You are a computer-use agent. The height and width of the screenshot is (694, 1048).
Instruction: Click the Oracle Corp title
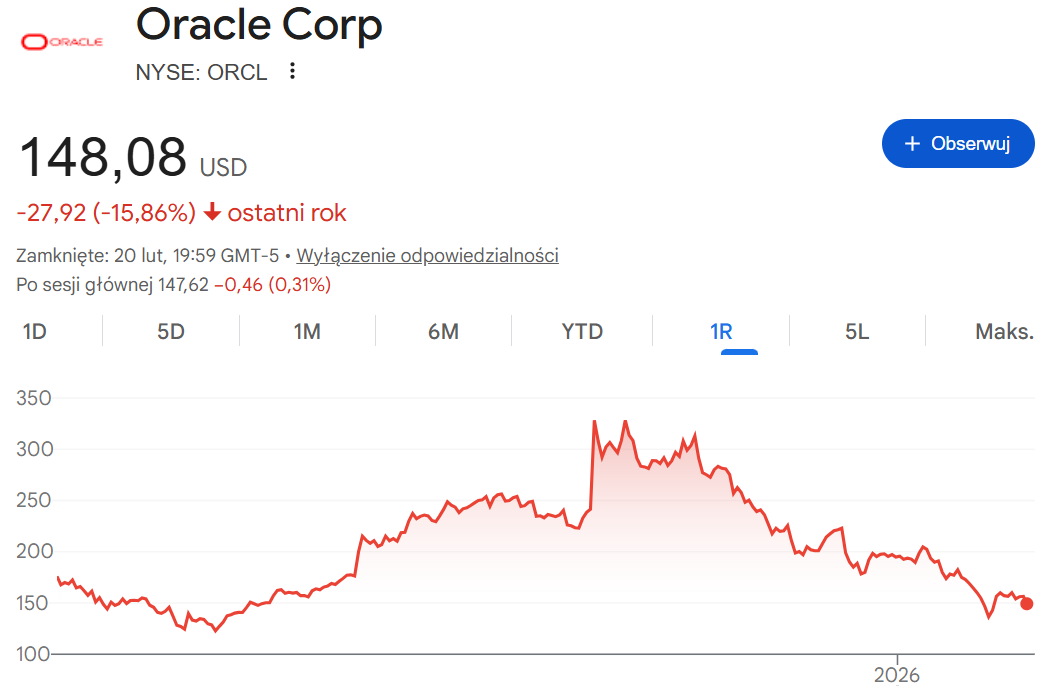[x=259, y=25]
